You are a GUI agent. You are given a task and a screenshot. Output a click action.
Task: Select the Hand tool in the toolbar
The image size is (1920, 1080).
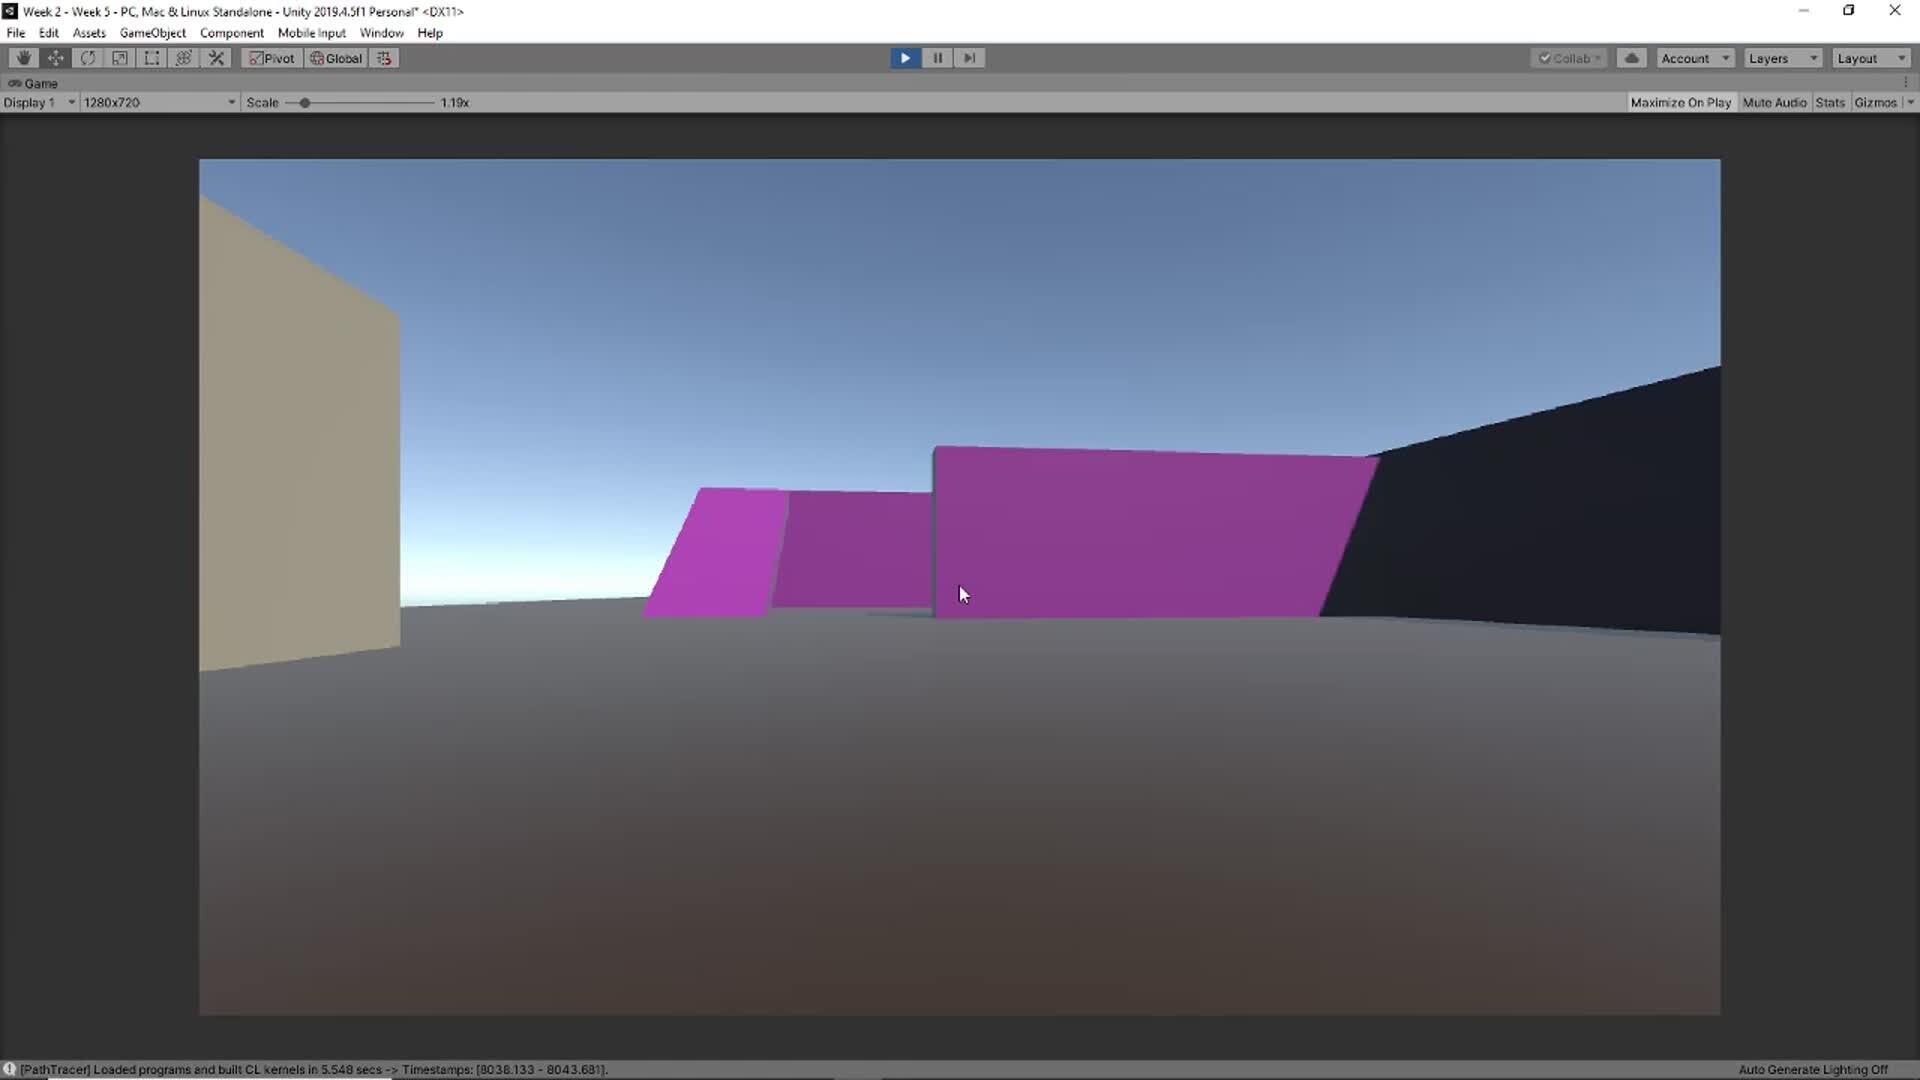point(22,58)
